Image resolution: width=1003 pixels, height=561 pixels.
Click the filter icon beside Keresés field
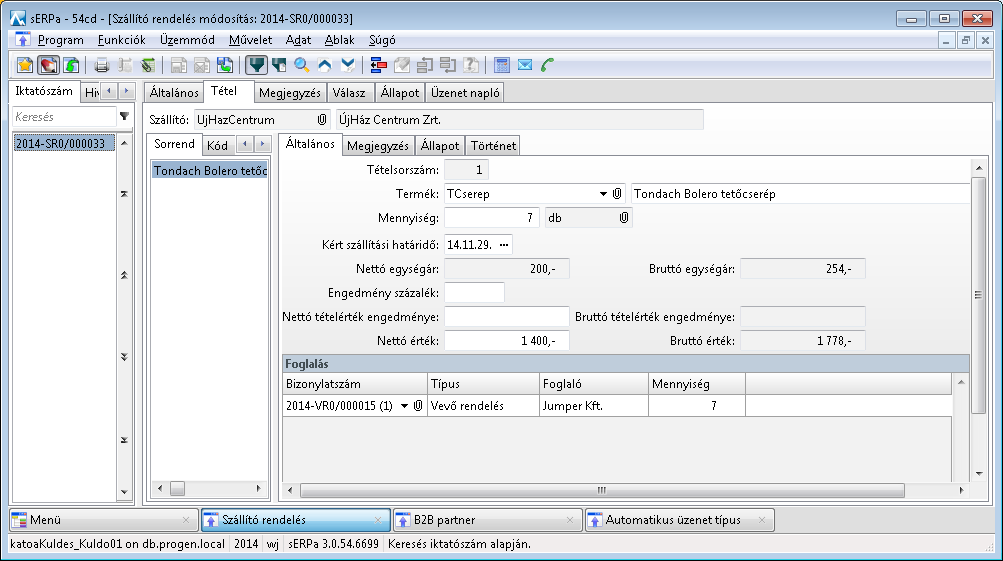click(x=124, y=117)
